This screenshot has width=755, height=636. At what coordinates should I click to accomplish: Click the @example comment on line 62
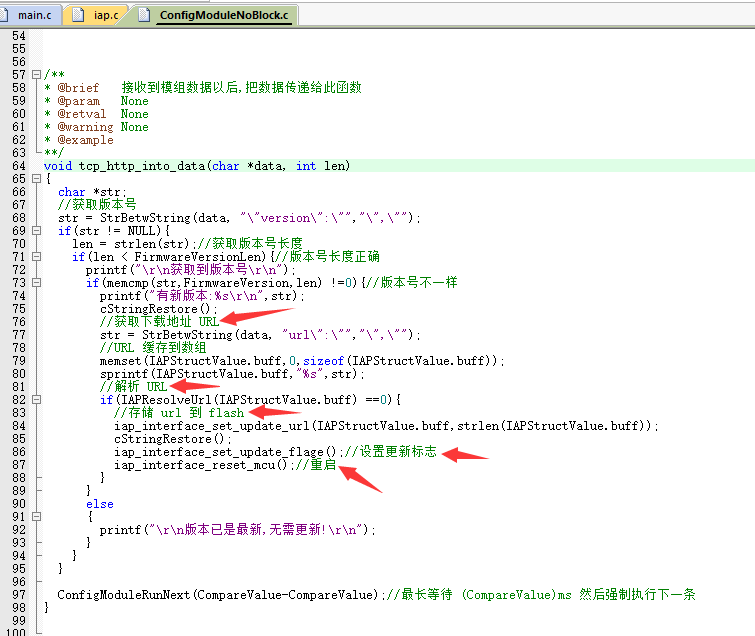click(79, 140)
